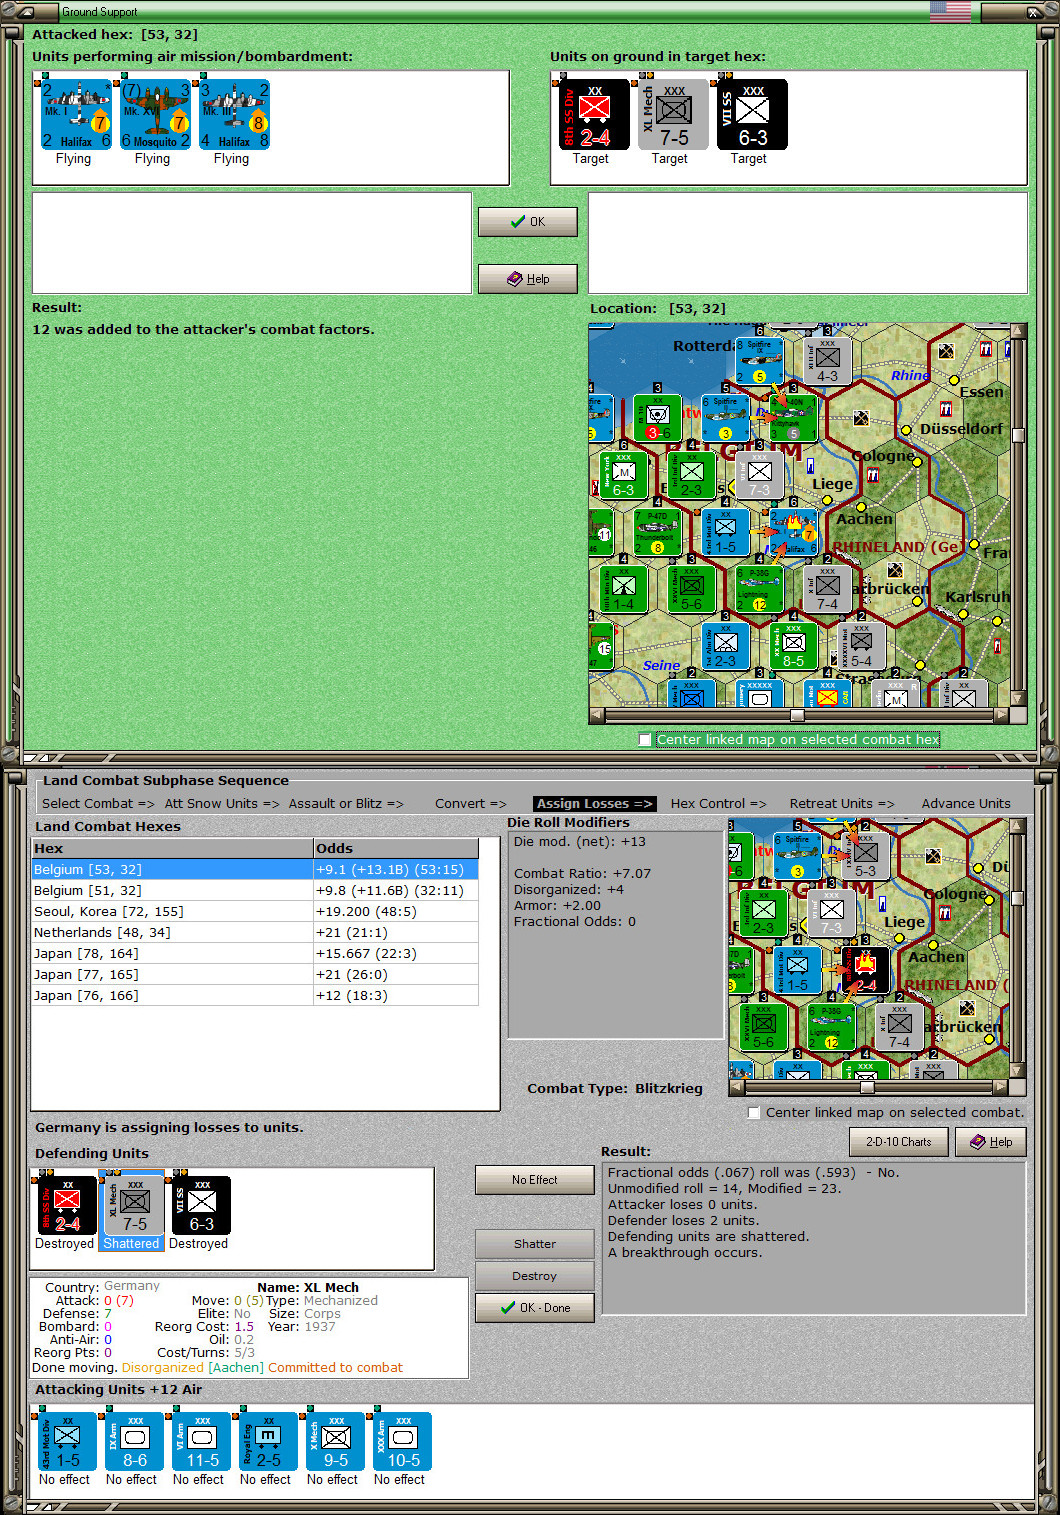Click the US flag icon in title bar
The height and width of the screenshot is (1515, 1060).
coord(950,12)
